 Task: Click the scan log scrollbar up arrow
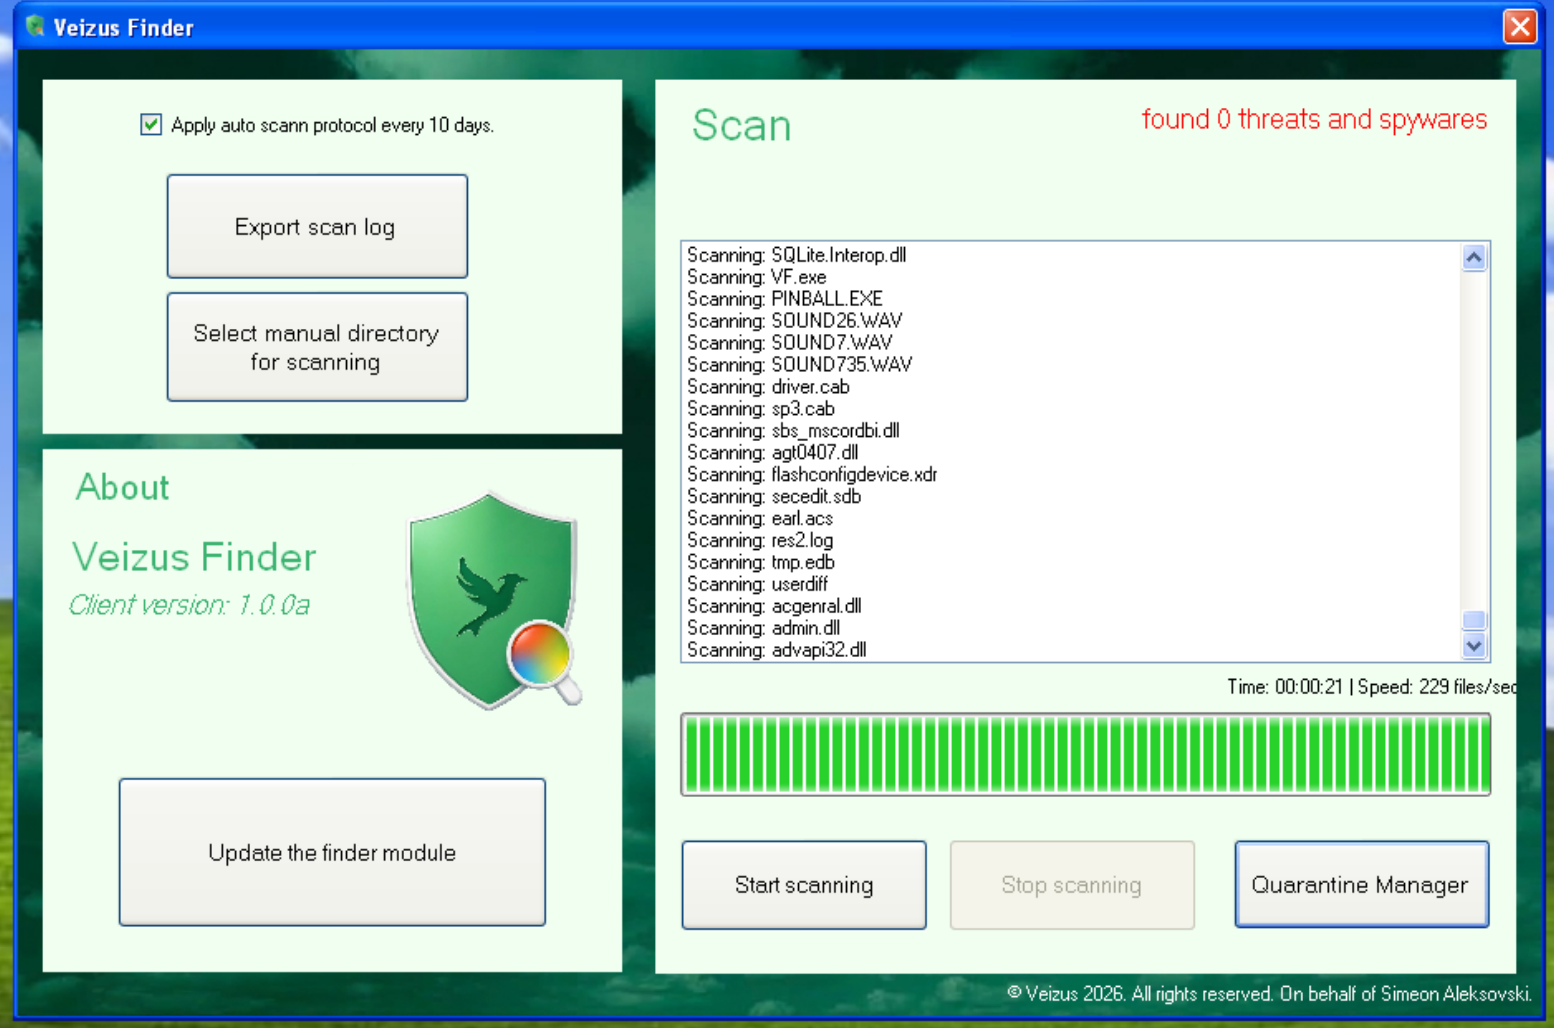click(1474, 258)
